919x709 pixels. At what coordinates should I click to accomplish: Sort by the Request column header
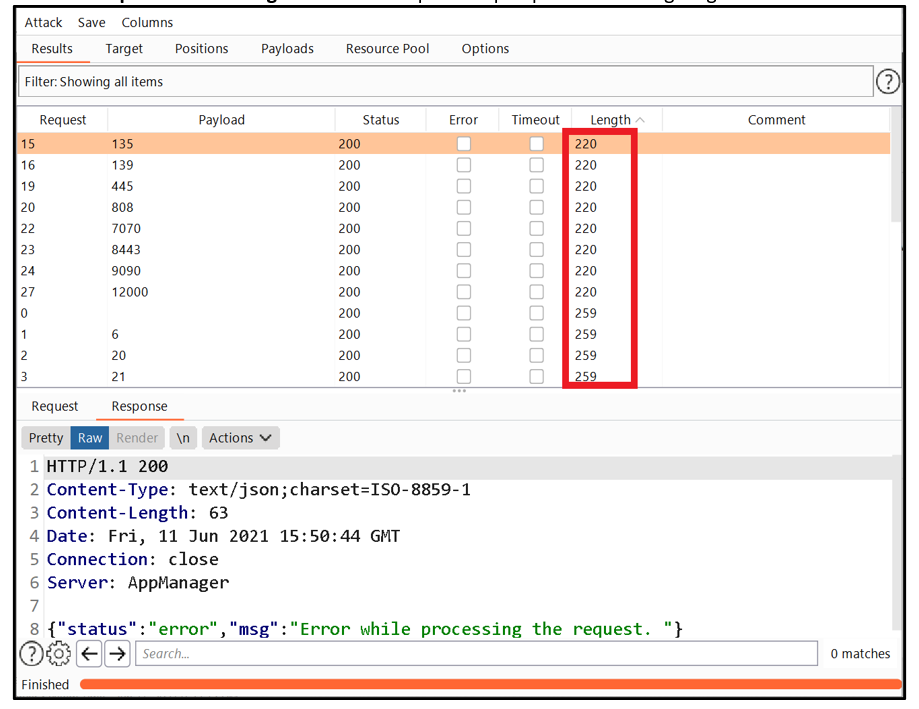tap(62, 120)
